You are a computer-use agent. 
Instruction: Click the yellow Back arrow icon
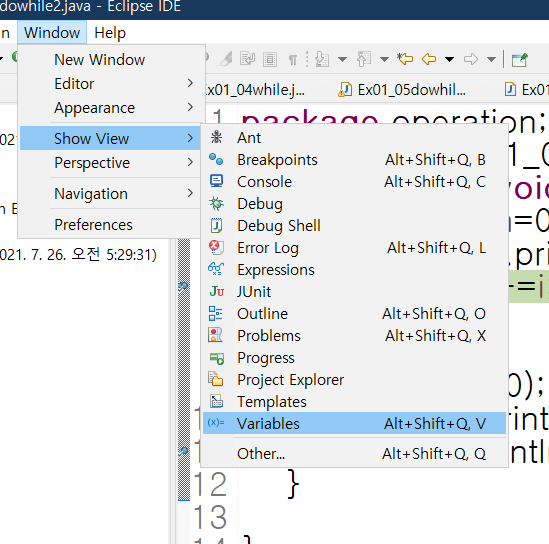[429, 59]
